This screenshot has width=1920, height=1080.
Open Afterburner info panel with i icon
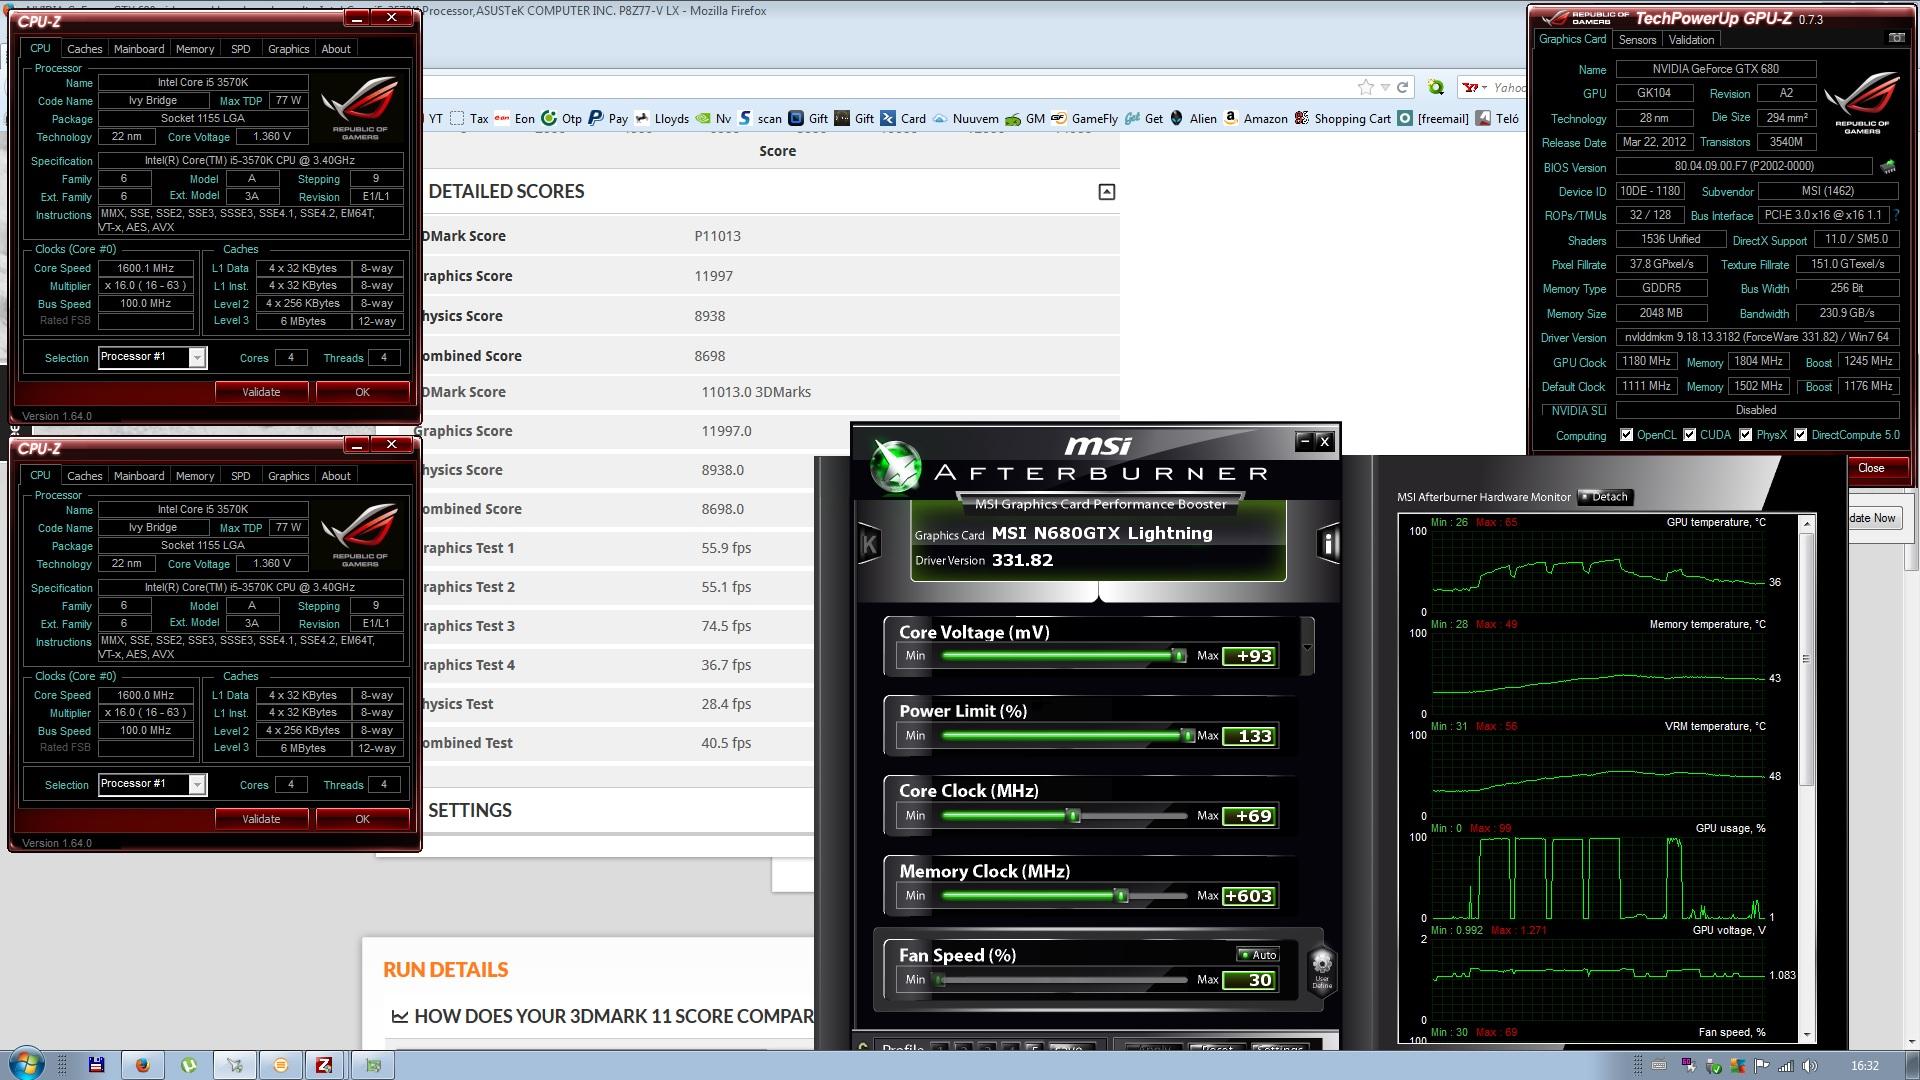pyautogui.click(x=1328, y=543)
